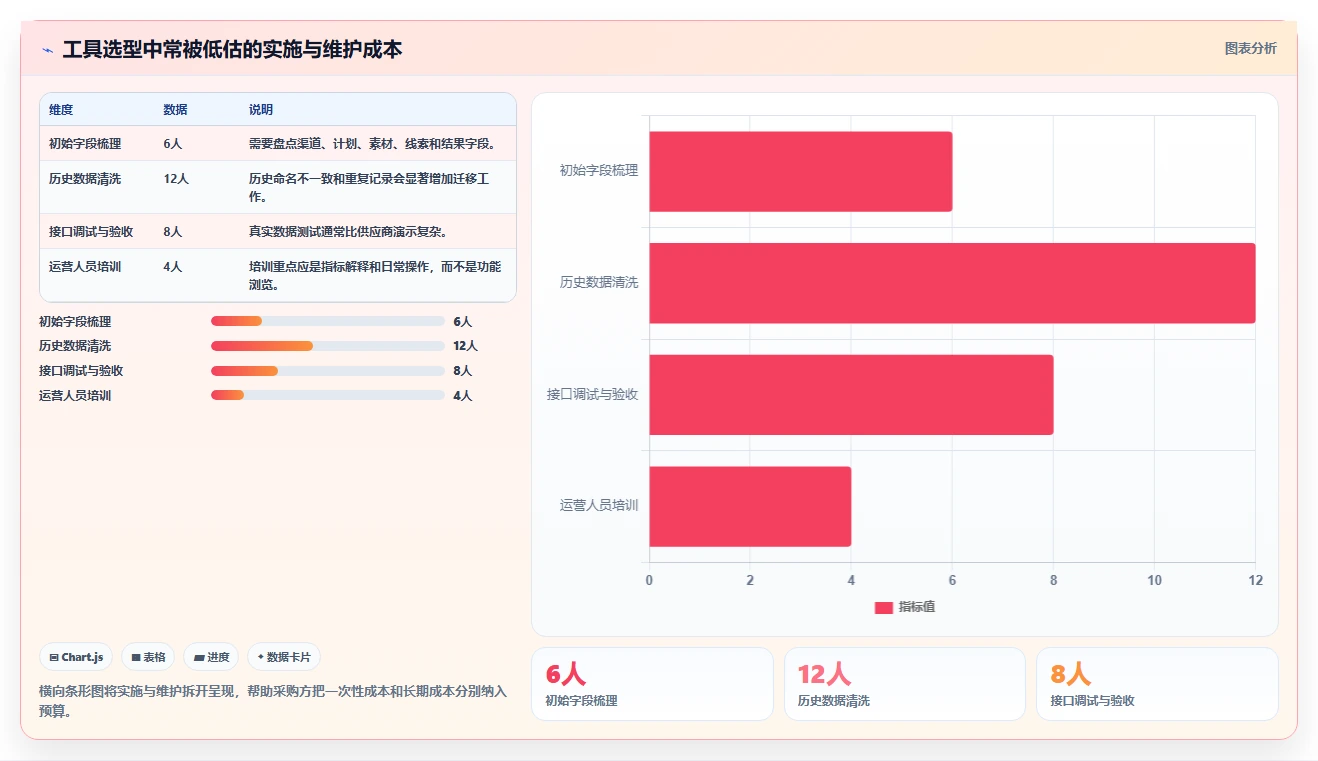This screenshot has width=1318, height=761.
Task: Click the 运营人员培训 progress row label
Action: pyautogui.click(x=75, y=396)
